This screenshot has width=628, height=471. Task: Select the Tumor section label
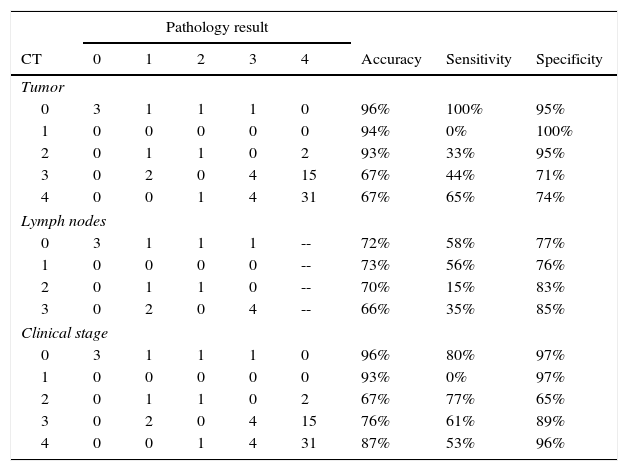click(x=40, y=87)
